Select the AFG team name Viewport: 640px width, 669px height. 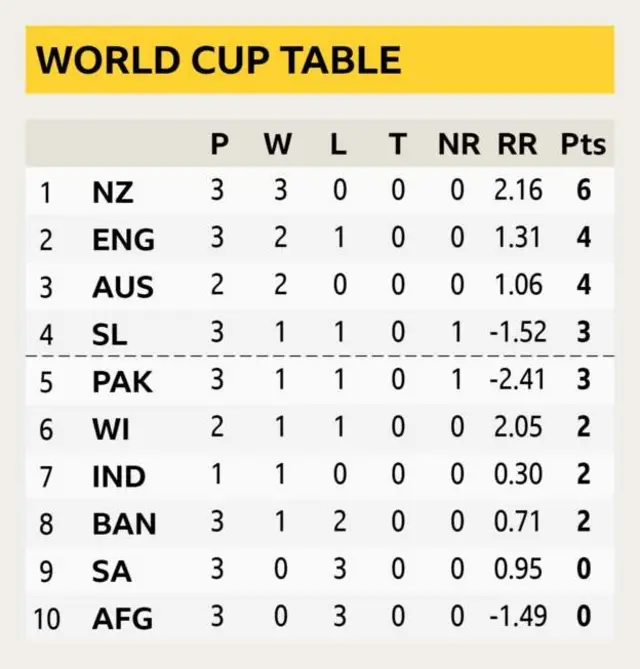[122, 619]
